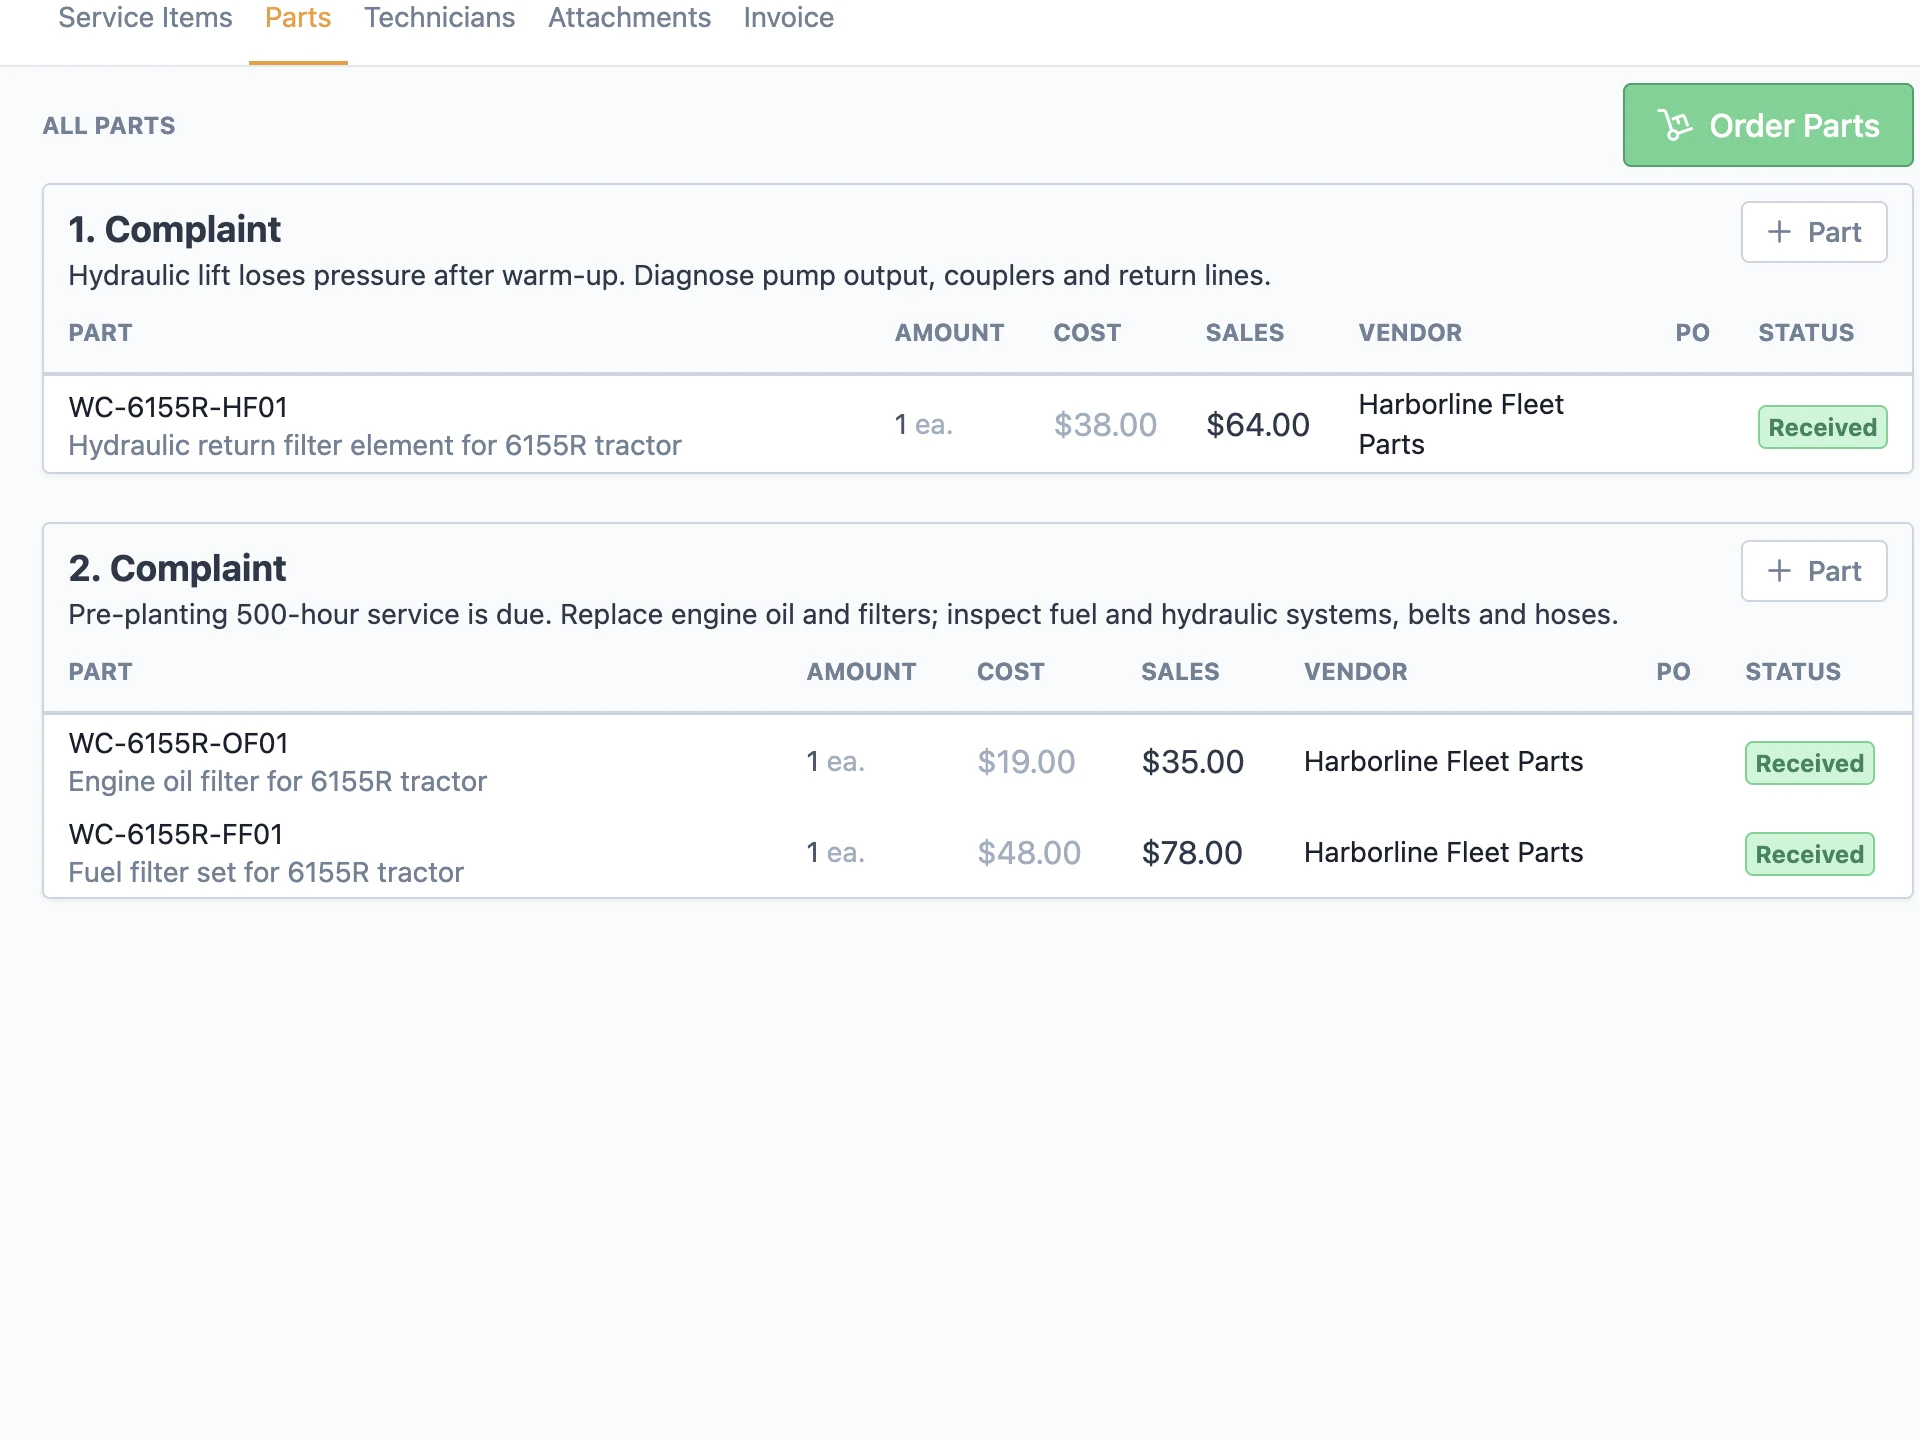The height and width of the screenshot is (1440, 1920).
Task: Switch to the Technicians tab
Action: [x=439, y=18]
